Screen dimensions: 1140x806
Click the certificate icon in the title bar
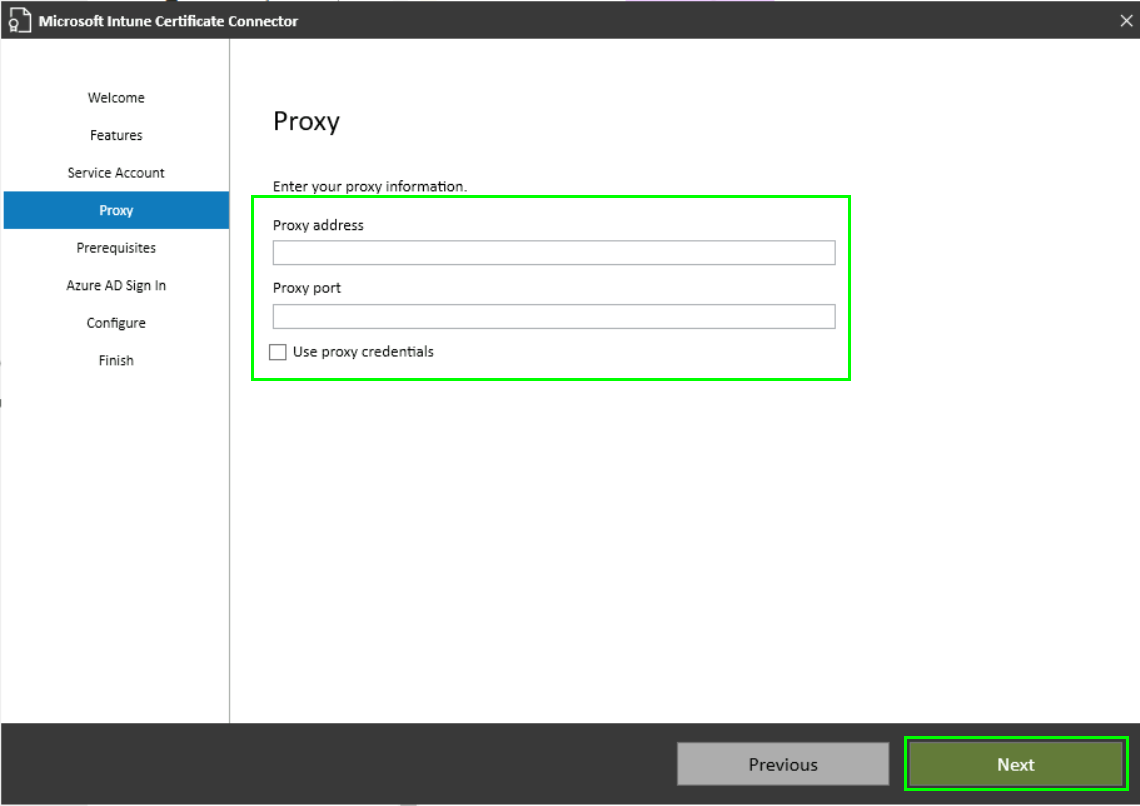point(20,21)
